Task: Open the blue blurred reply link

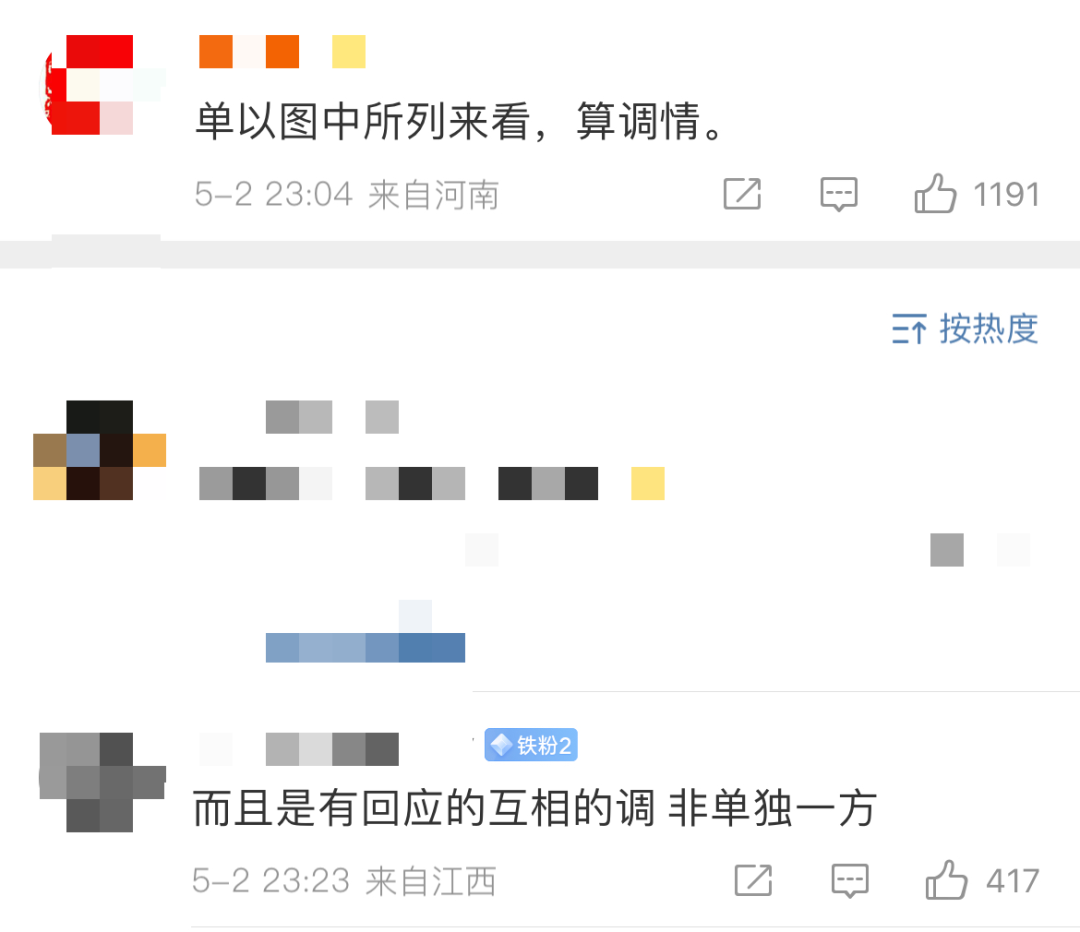Action: (x=365, y=648)
